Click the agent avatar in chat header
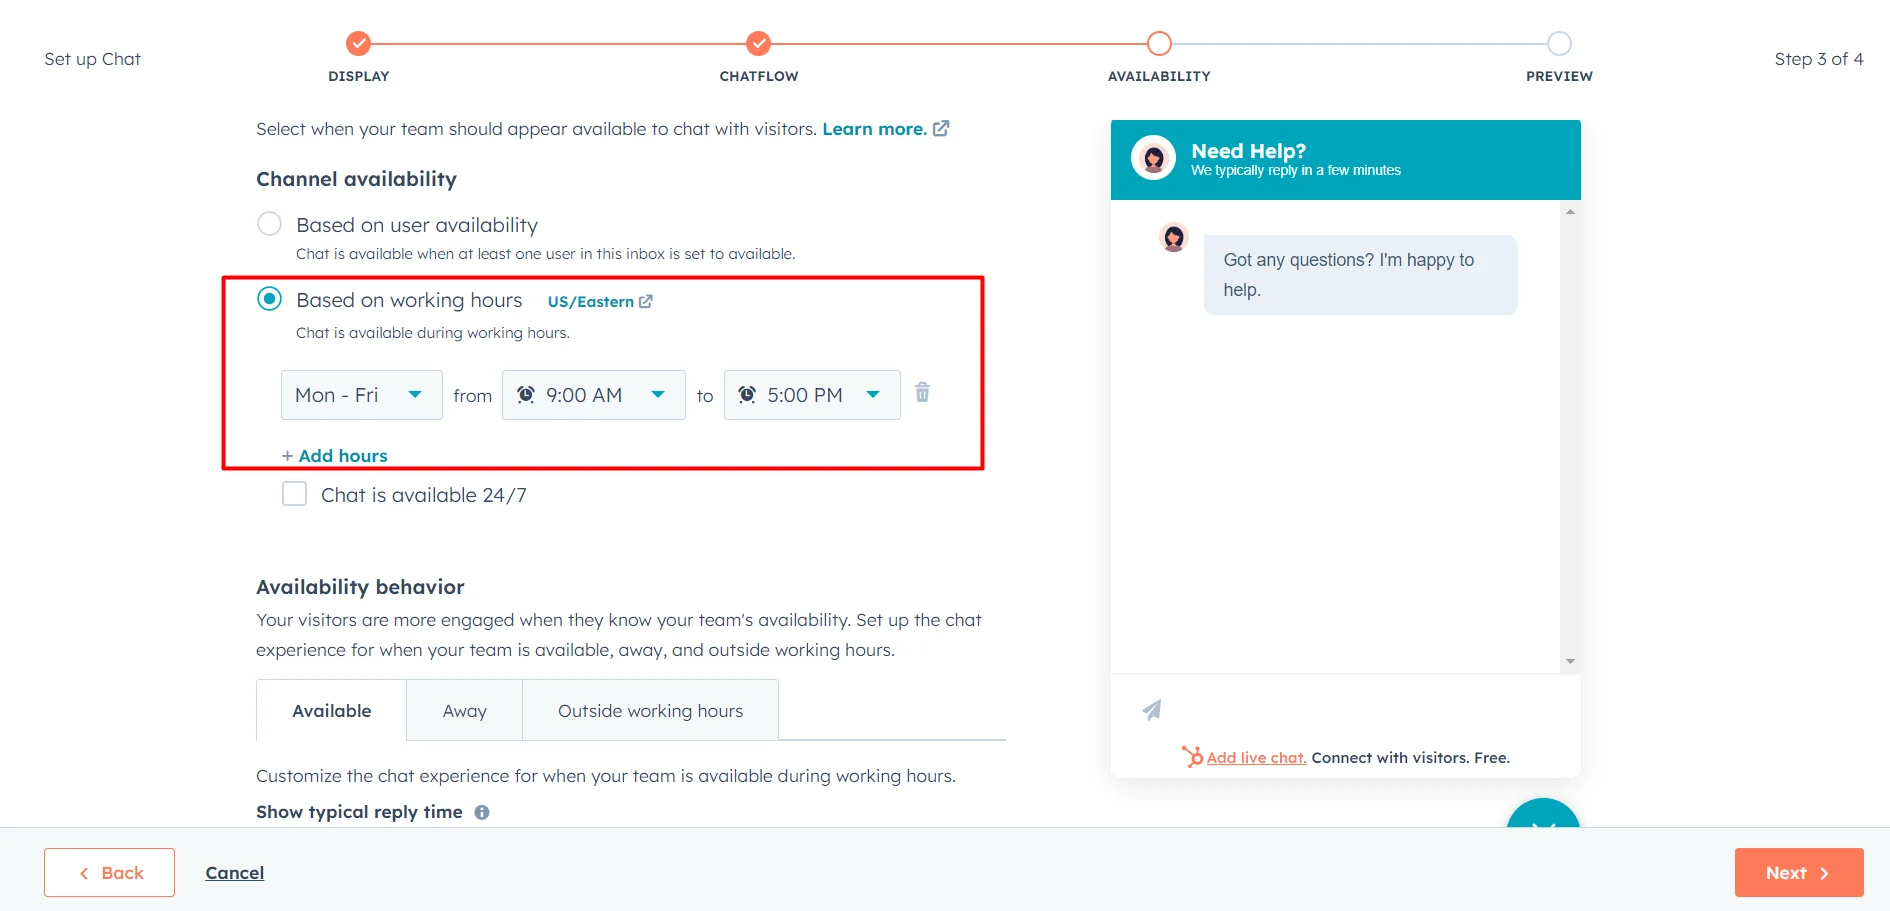The image size is (1890, 911). click(1153, 158)
